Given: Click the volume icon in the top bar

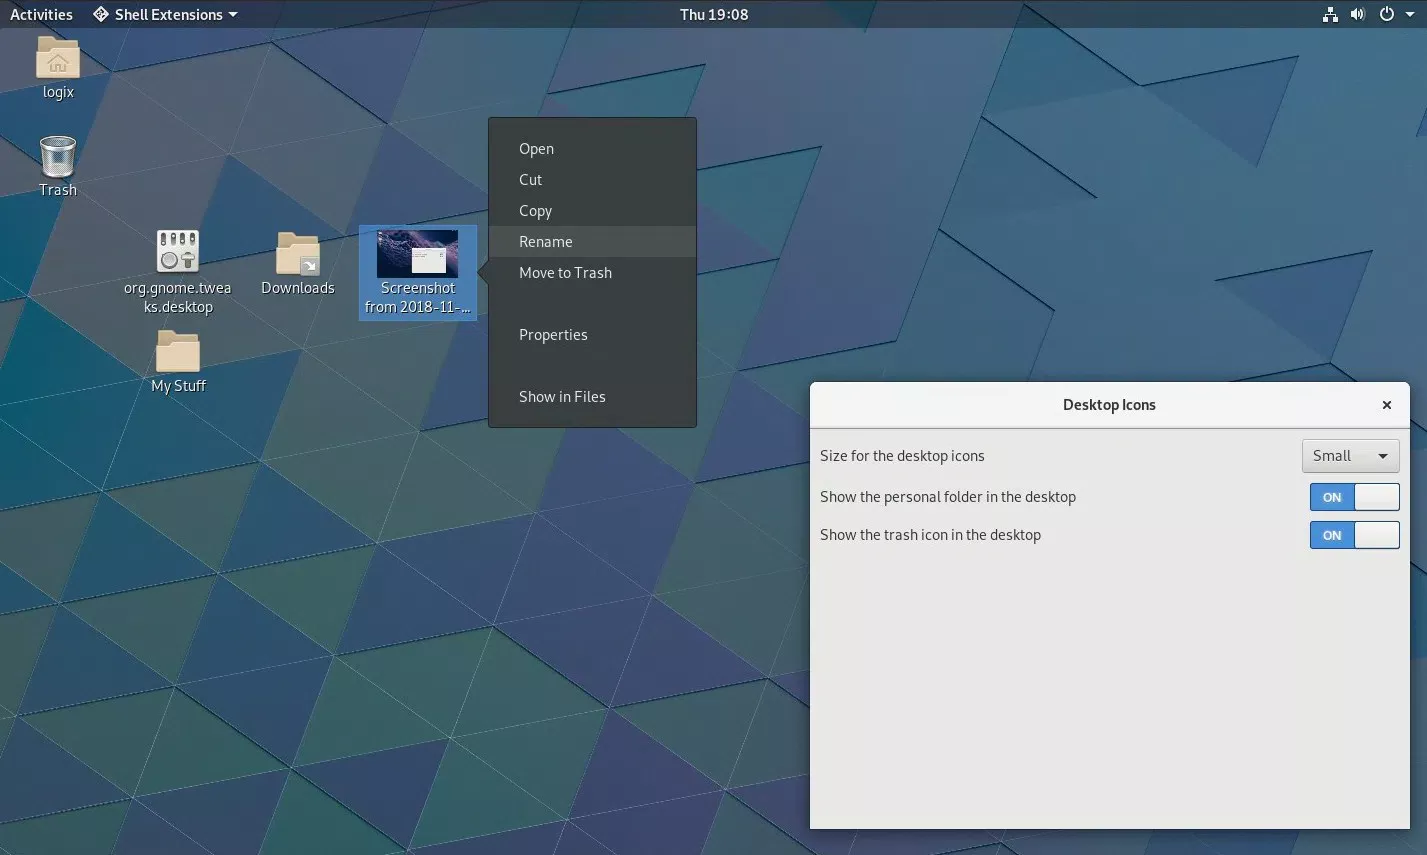Looking at the screenshot, I should click(x=1355, y=14).
